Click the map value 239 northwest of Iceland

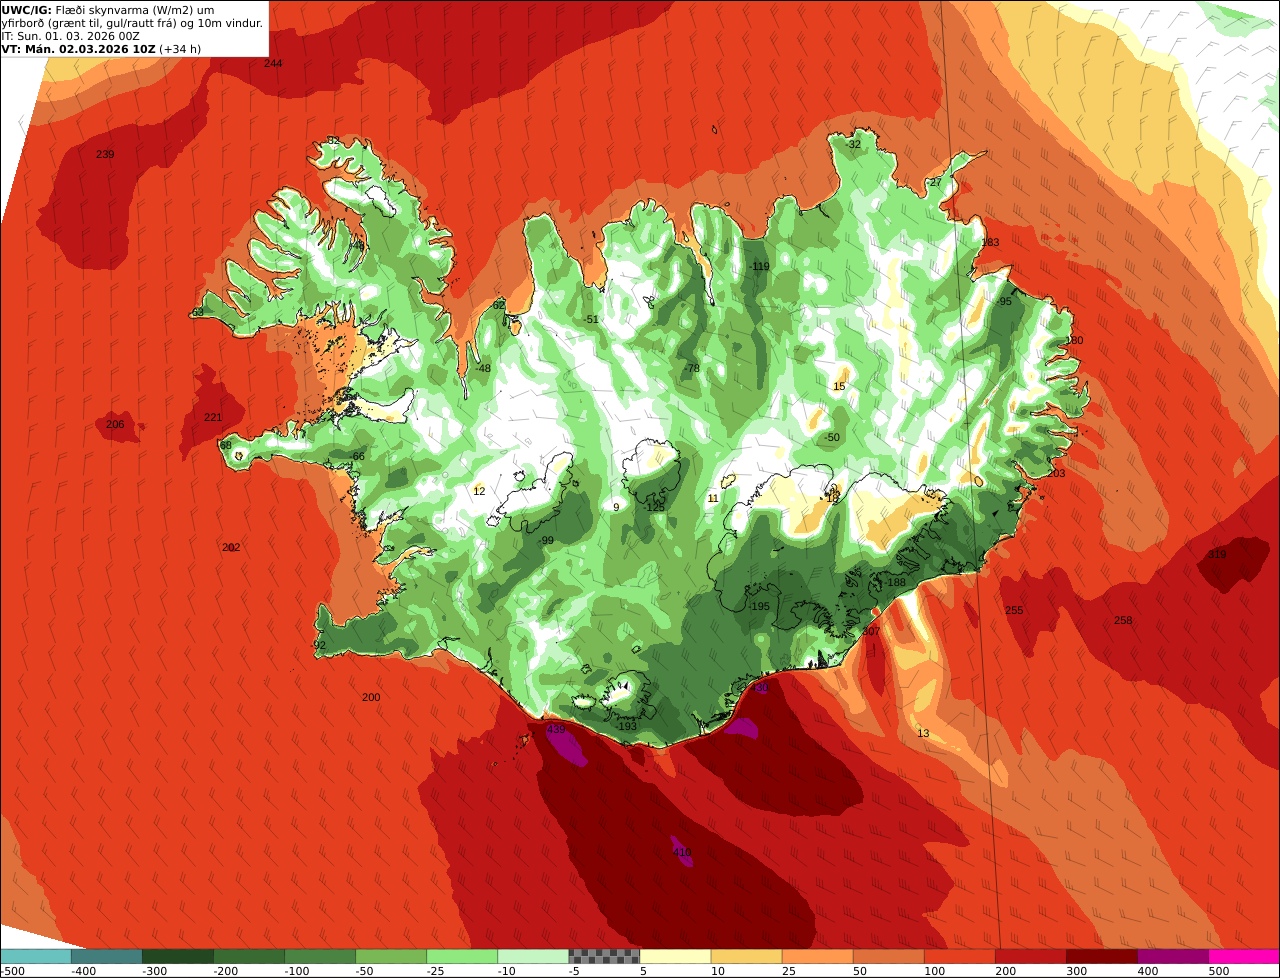click(105, 154)
